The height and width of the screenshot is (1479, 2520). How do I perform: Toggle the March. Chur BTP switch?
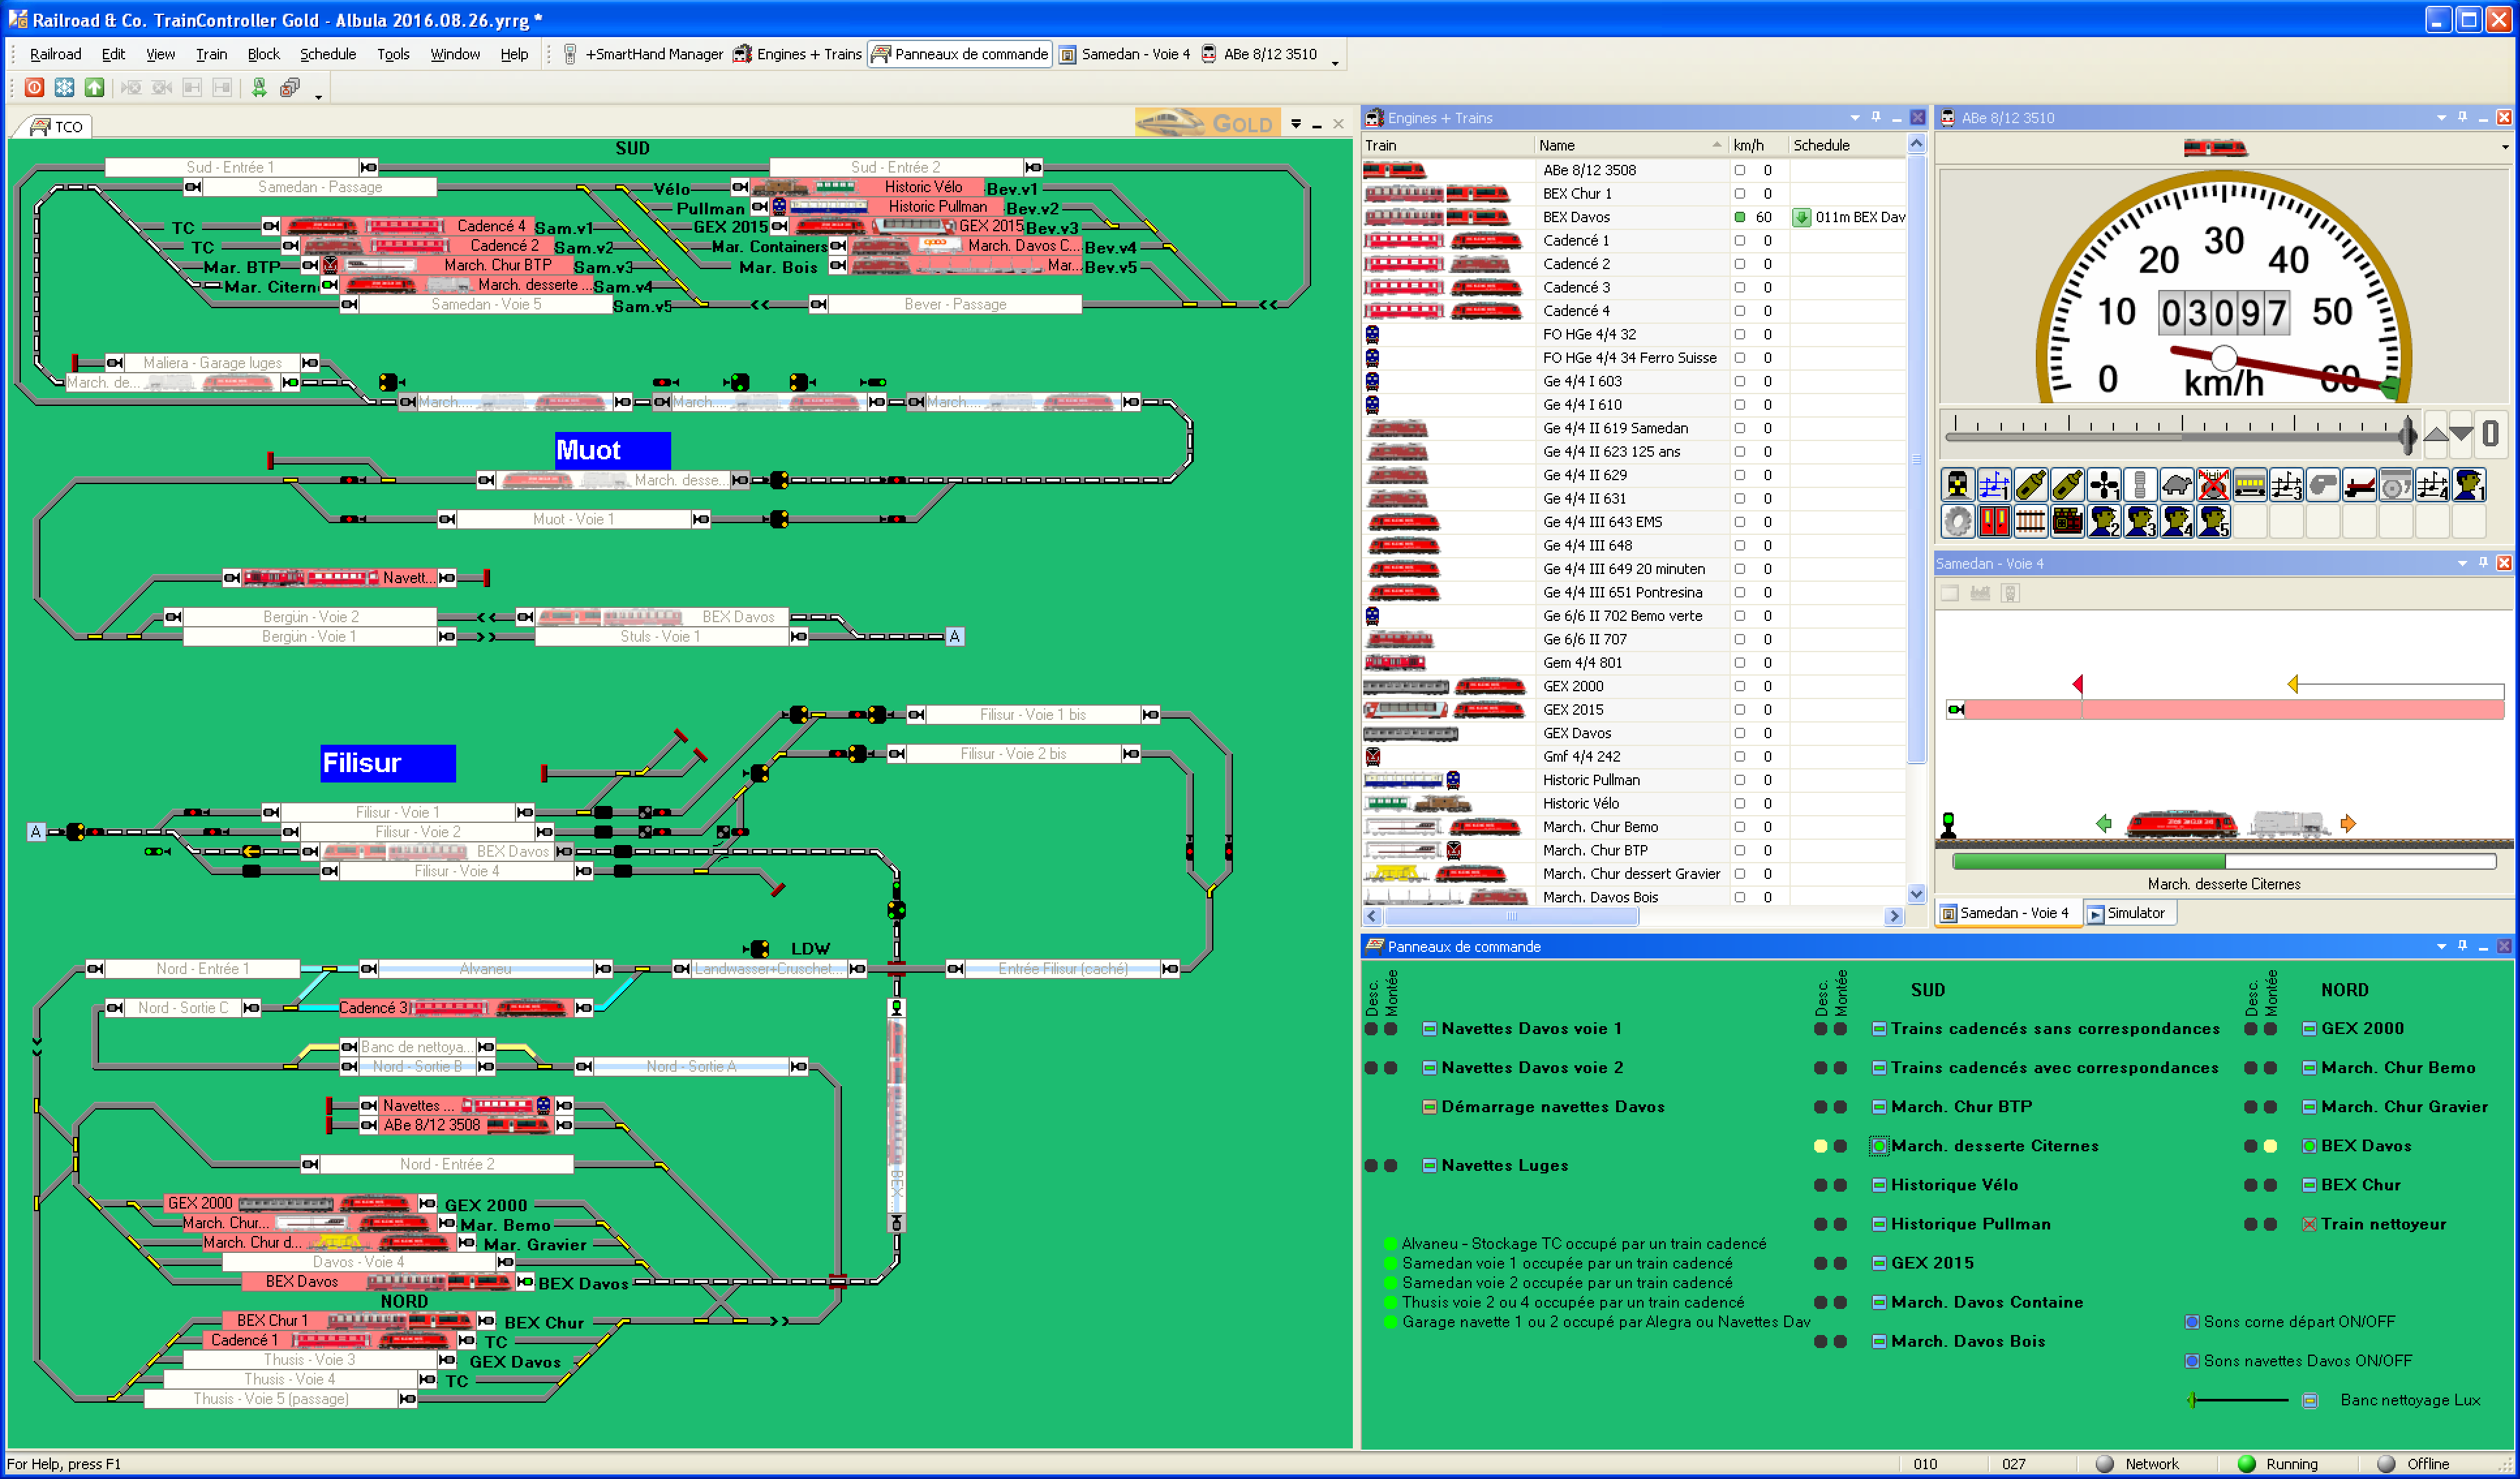tap(1879, 1107)
